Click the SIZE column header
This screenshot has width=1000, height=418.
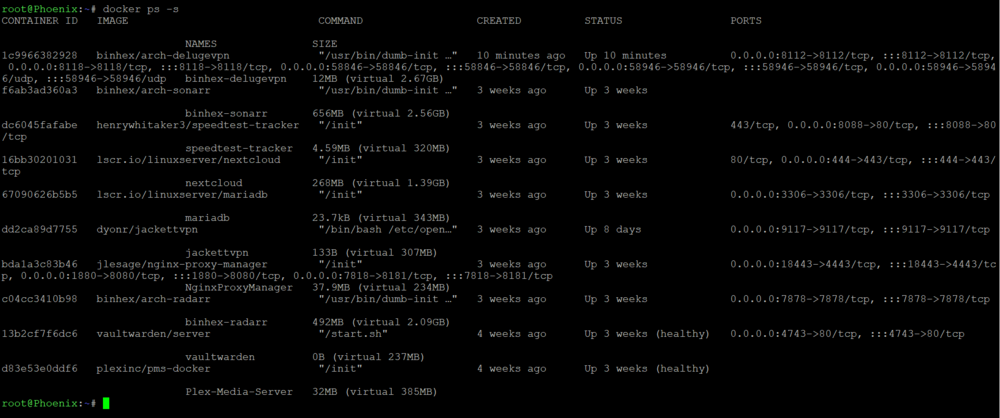coord(325,44)
